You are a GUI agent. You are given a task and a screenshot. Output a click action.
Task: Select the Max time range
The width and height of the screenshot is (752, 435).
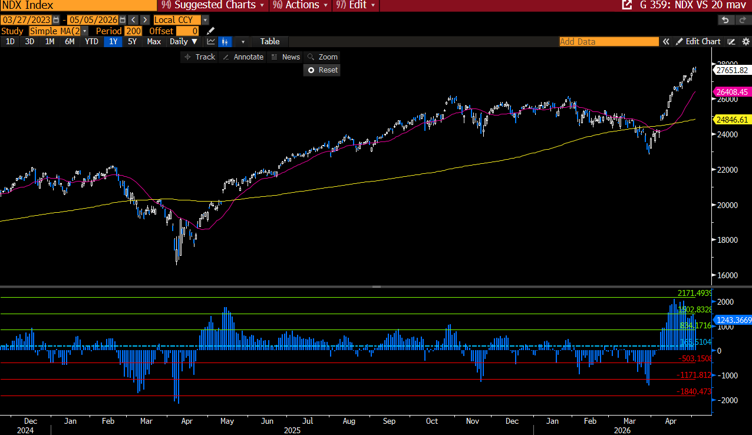pos(153,42)
